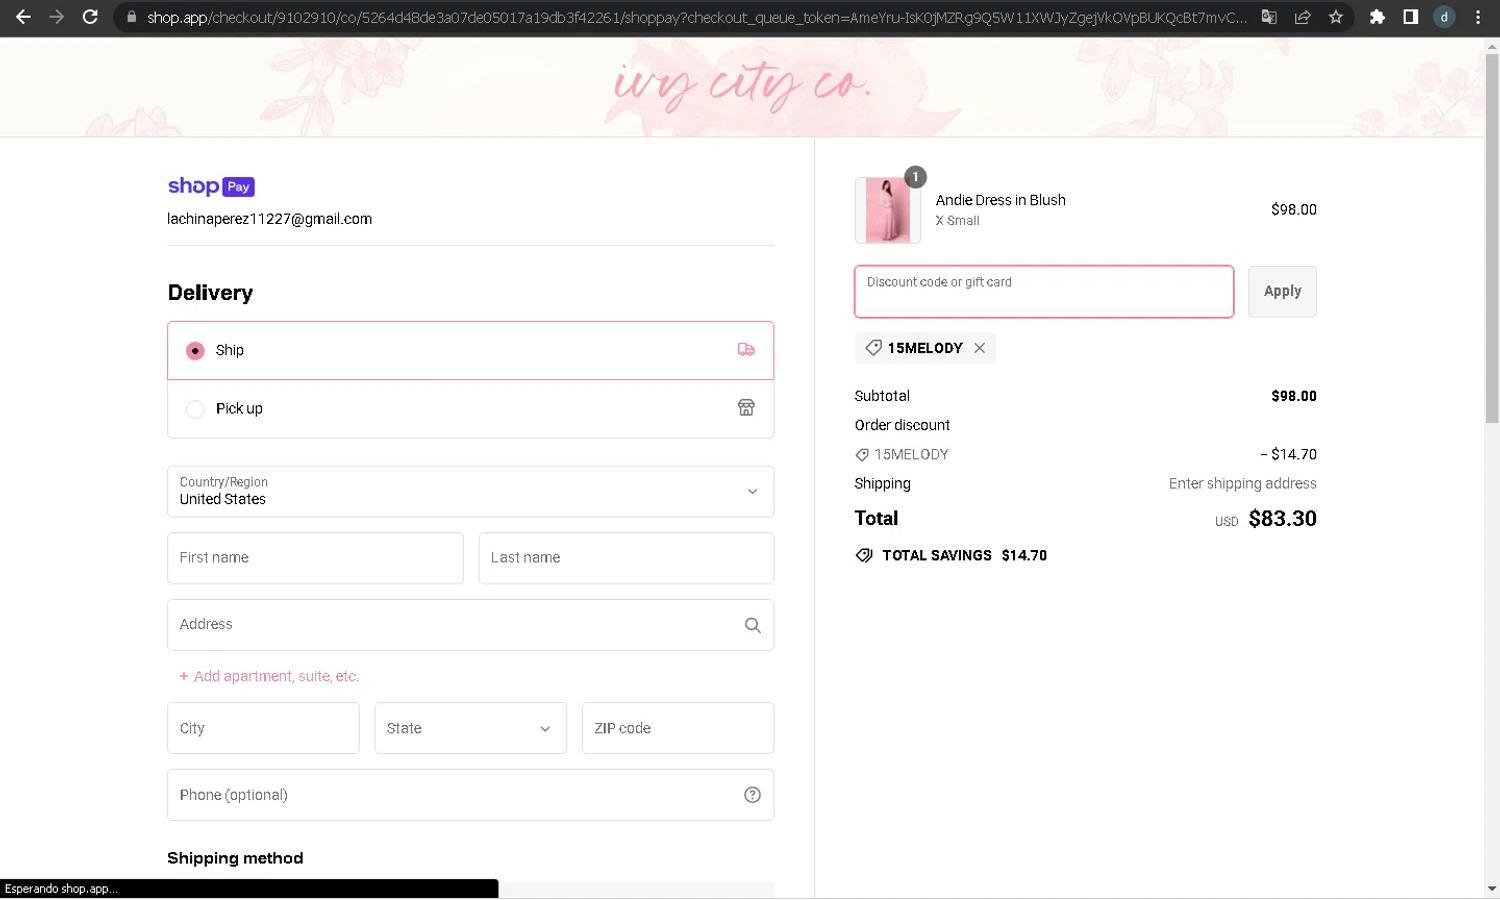Select the Ship delivery radio button

195,351
